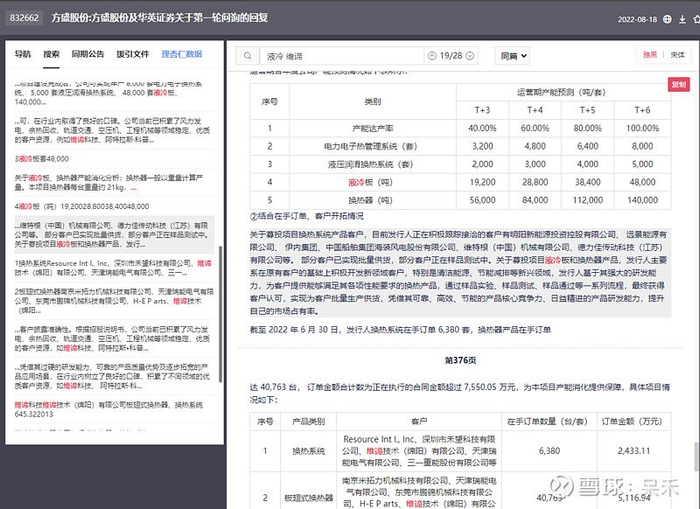Click the star favorite icon
This screenshot has width=700, height=509.
click(696, 19)
